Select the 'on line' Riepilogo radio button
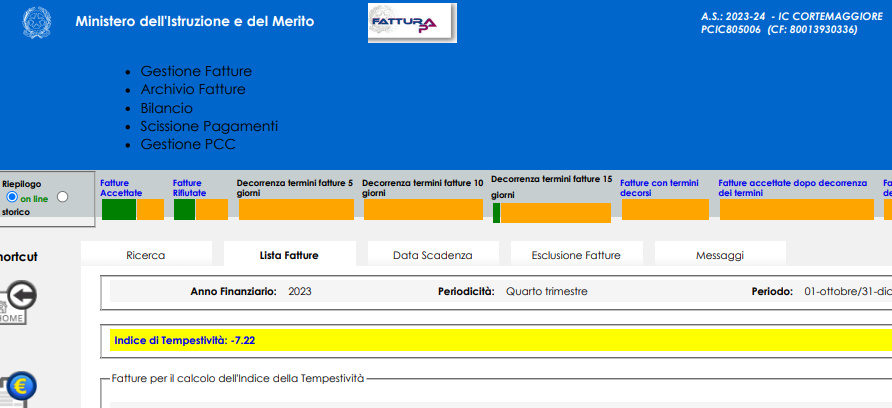Screen dimensions: 892x408 point(12,198)
